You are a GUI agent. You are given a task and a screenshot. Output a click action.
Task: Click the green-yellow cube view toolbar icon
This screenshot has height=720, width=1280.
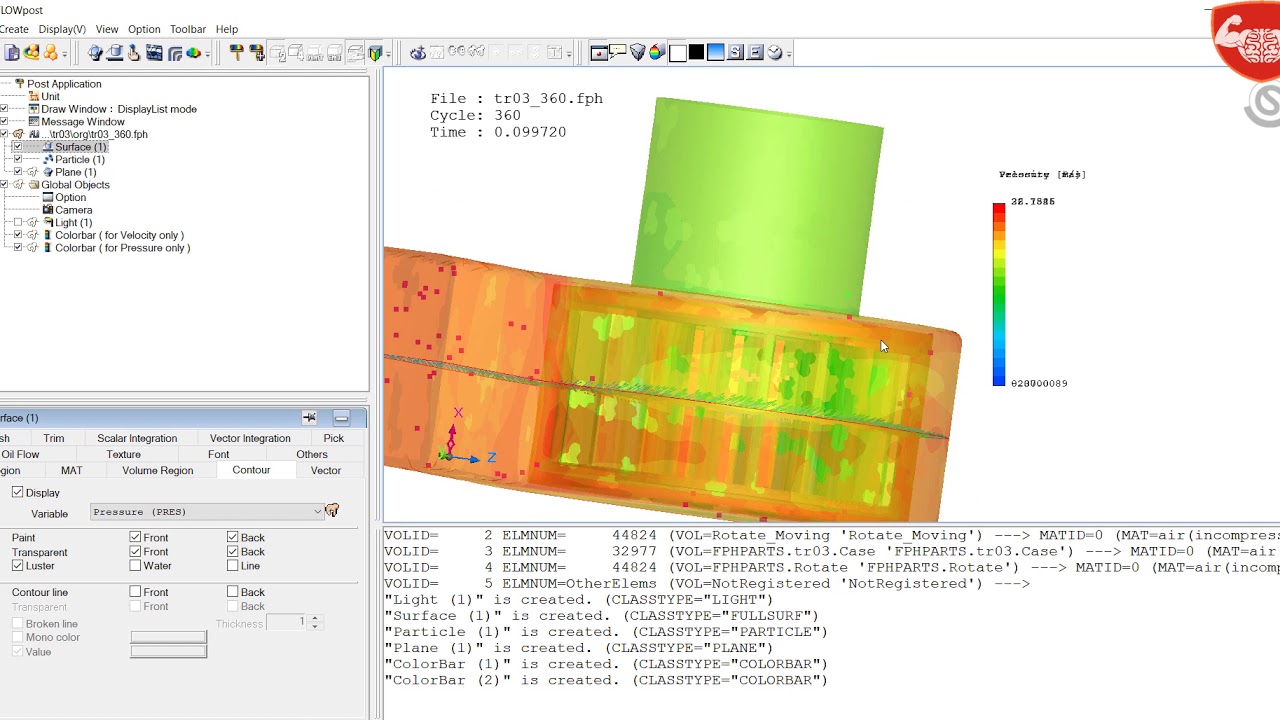coord(375,53)
